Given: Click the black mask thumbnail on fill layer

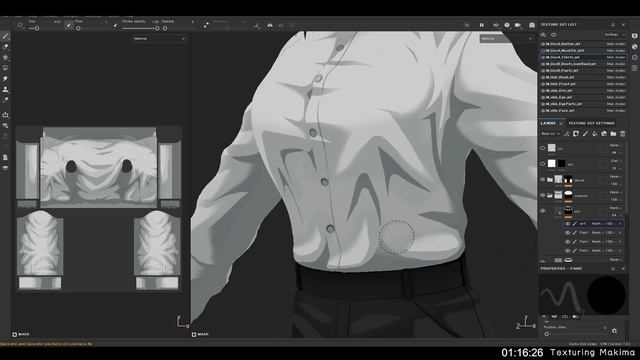Looking at the screenshot, I should pyautogui.click(x=562, y=164).
